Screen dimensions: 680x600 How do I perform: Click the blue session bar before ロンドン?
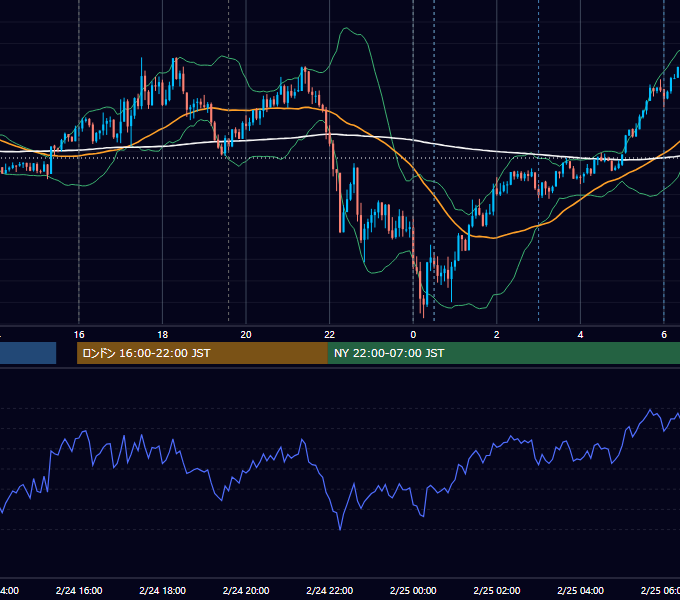[x=28, y=353]
